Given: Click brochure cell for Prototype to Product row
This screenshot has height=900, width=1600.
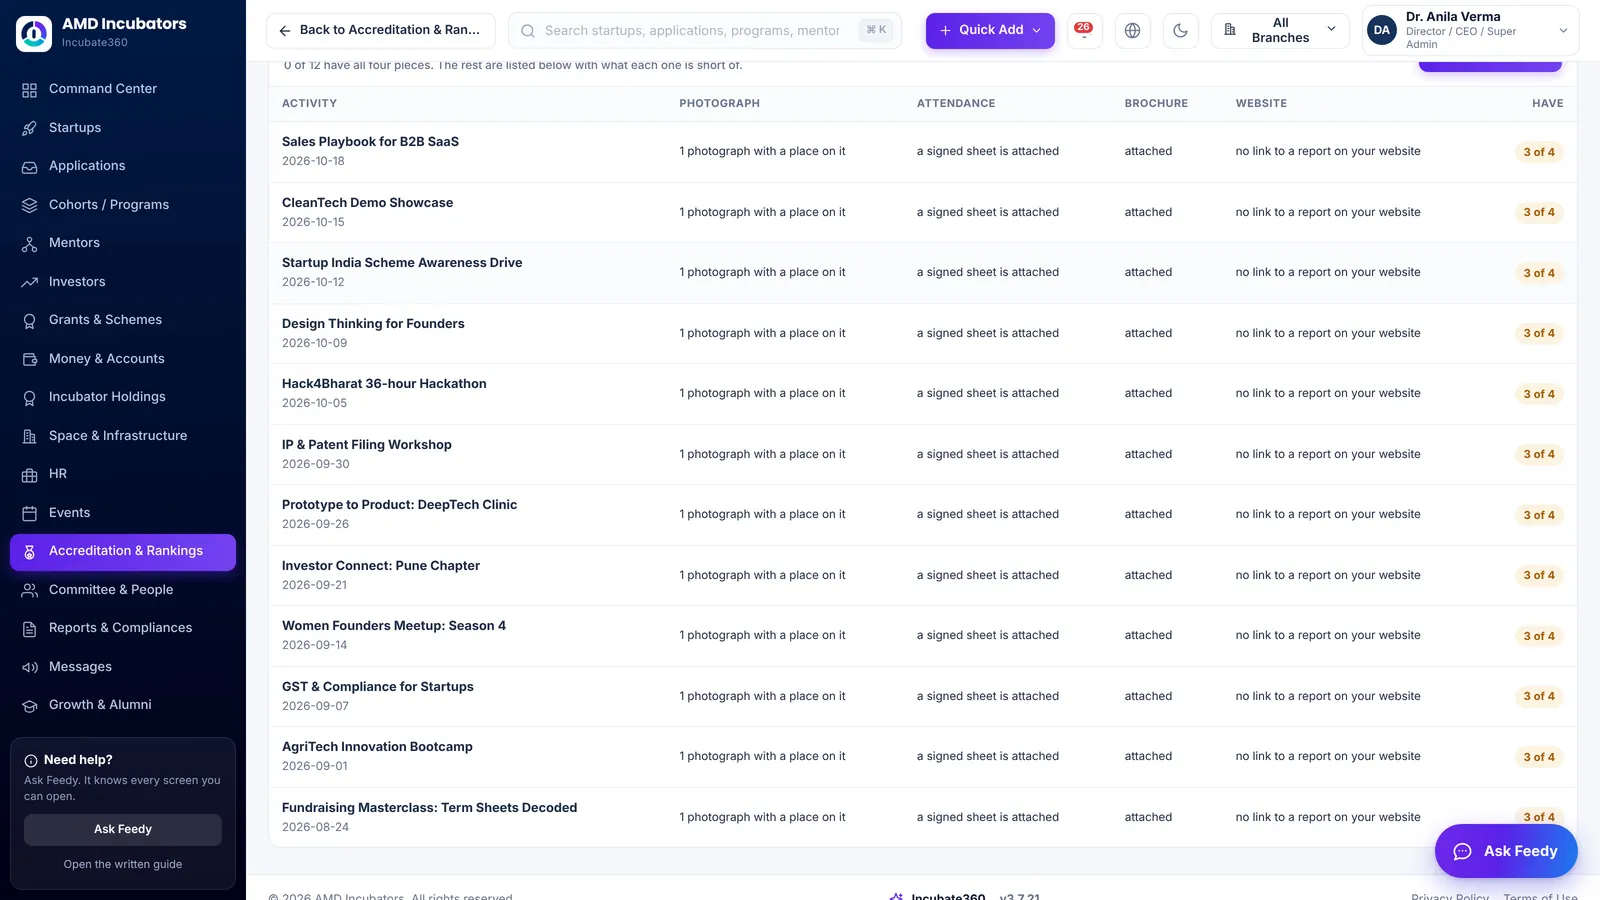Looking at the screenshot, I should [1148, 514].
